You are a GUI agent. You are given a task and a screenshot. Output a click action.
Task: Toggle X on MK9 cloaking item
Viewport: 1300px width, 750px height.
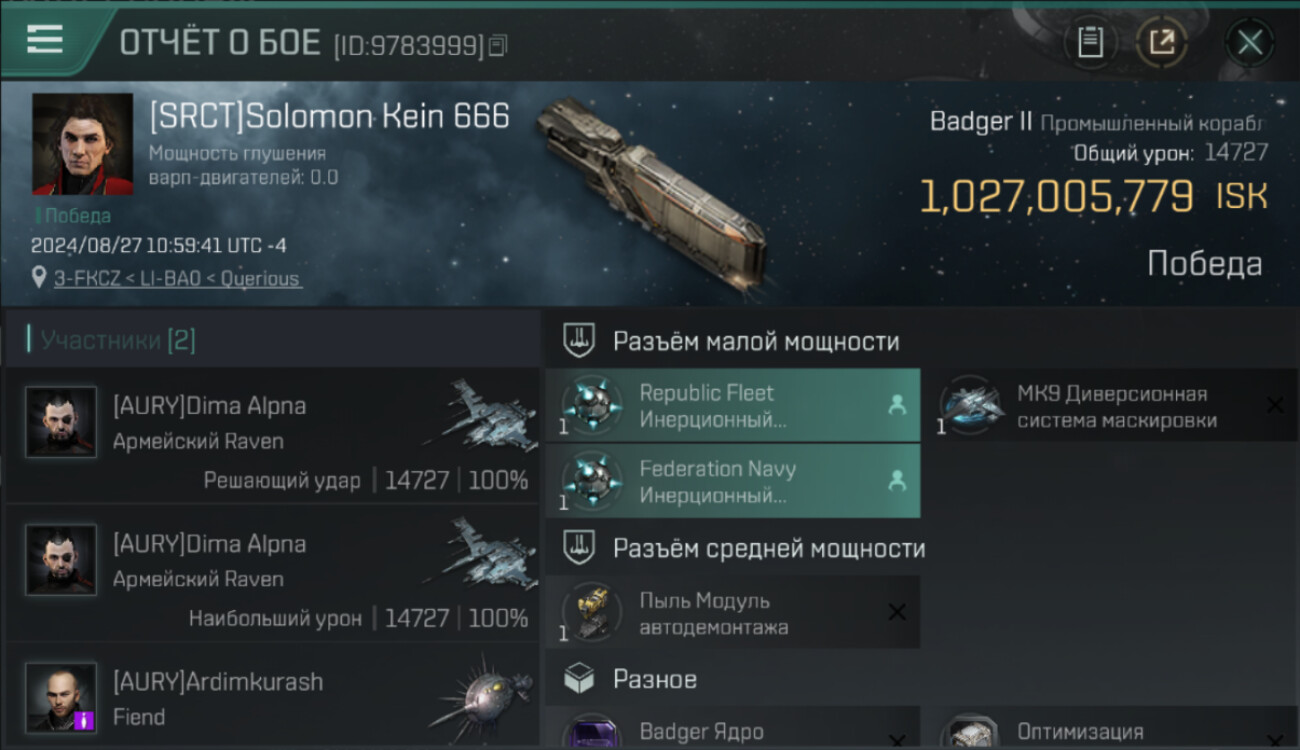click(x=1275, y=405)
